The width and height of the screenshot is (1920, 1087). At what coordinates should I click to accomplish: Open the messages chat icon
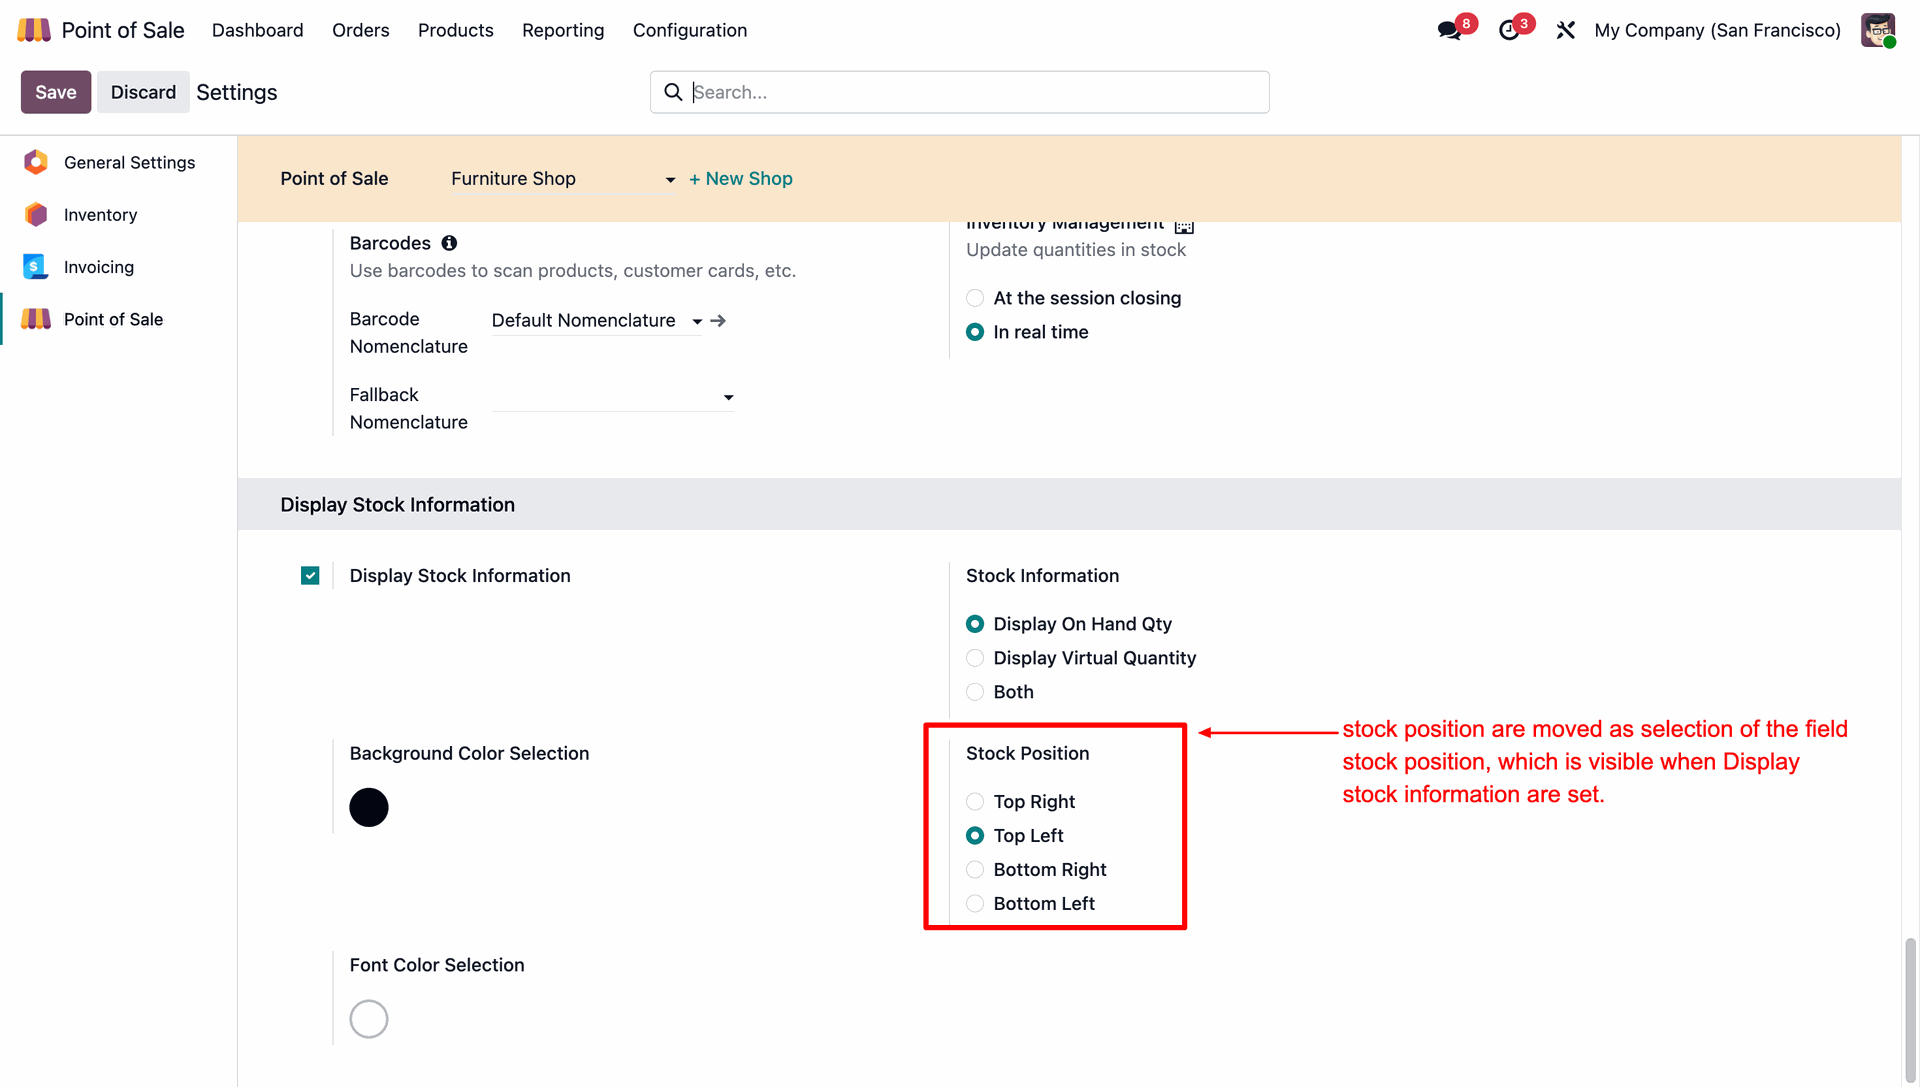click(1449, 30)
